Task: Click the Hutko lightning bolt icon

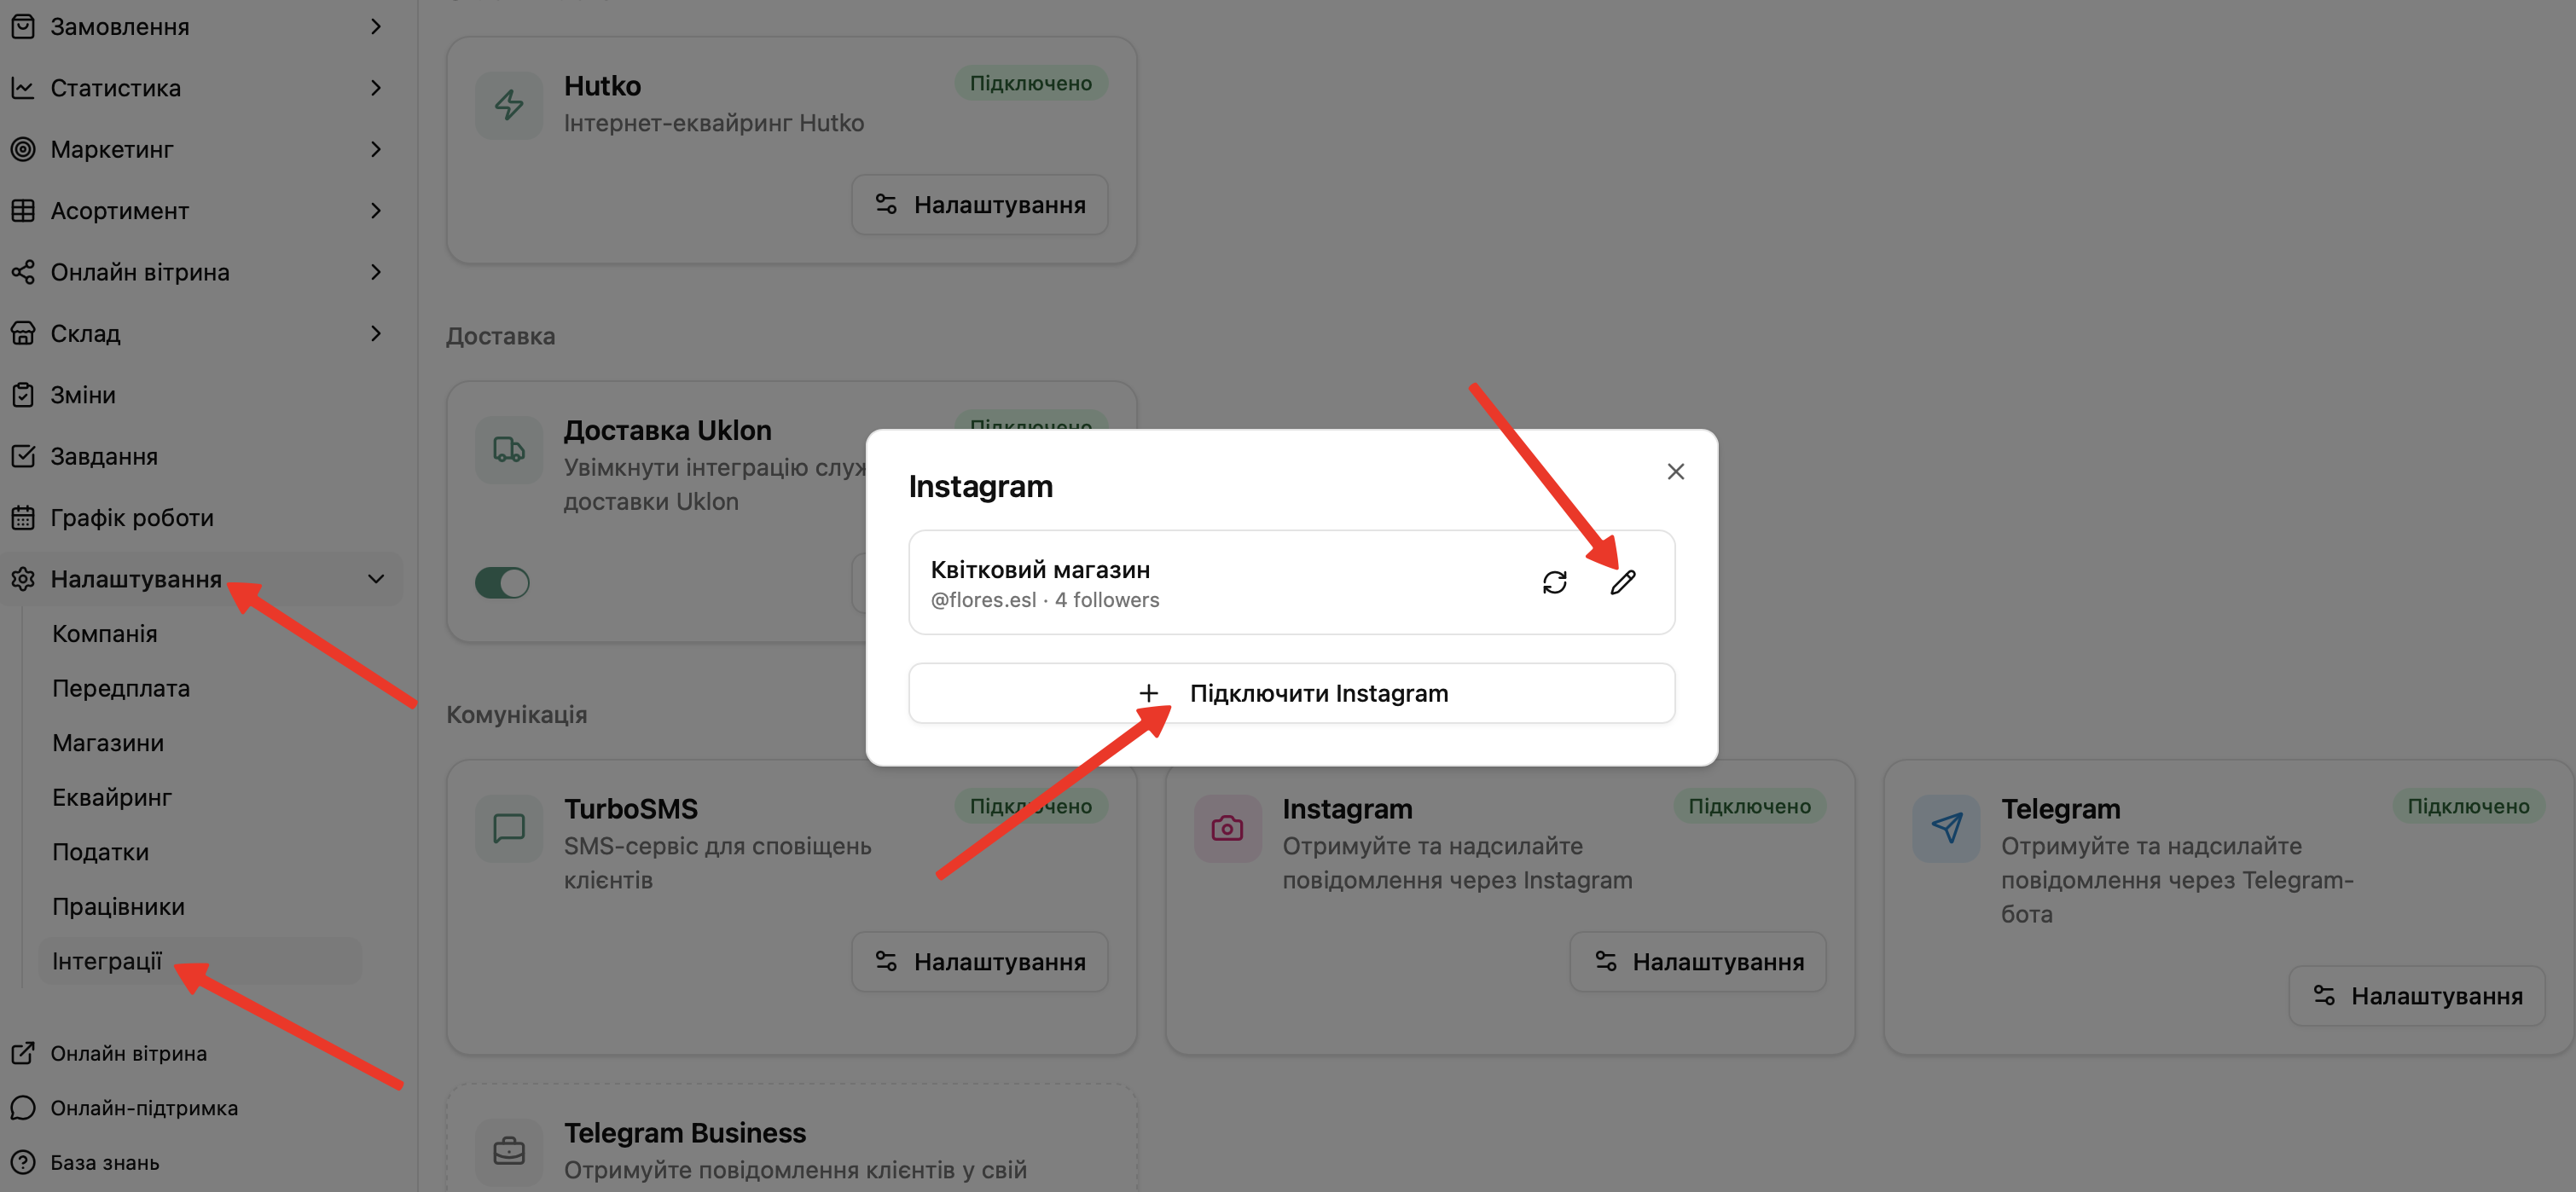Action: click(x=509, y=105)
